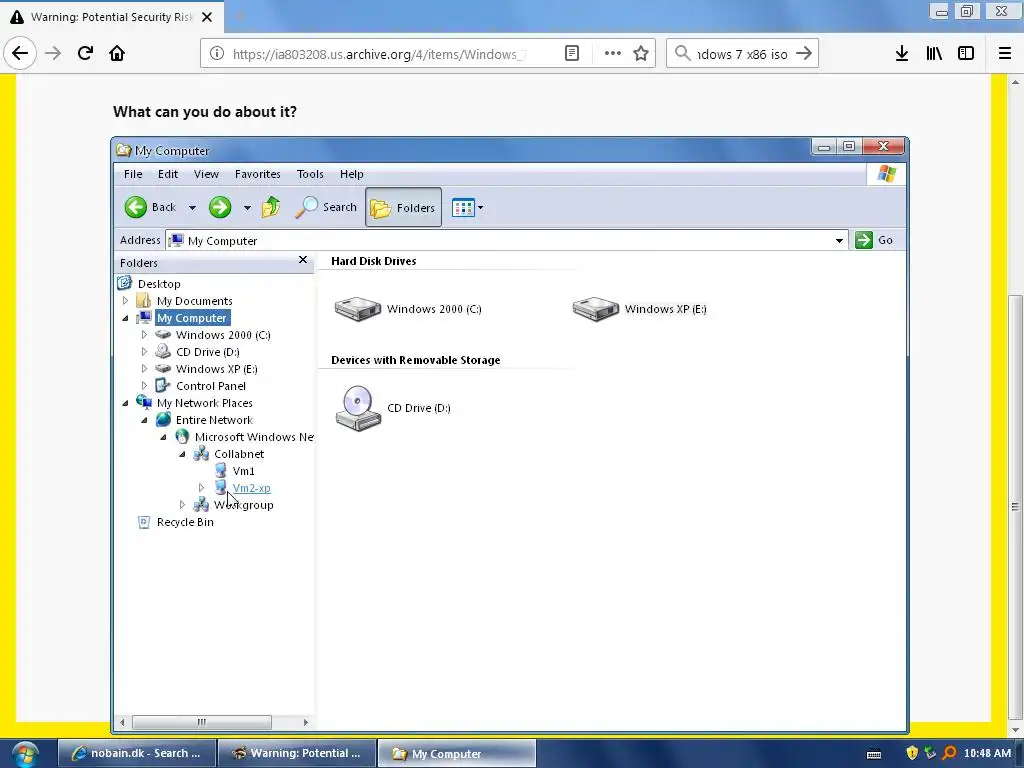
Task: Select Microsoft Windows Network tree item
Action: point(253,437)
